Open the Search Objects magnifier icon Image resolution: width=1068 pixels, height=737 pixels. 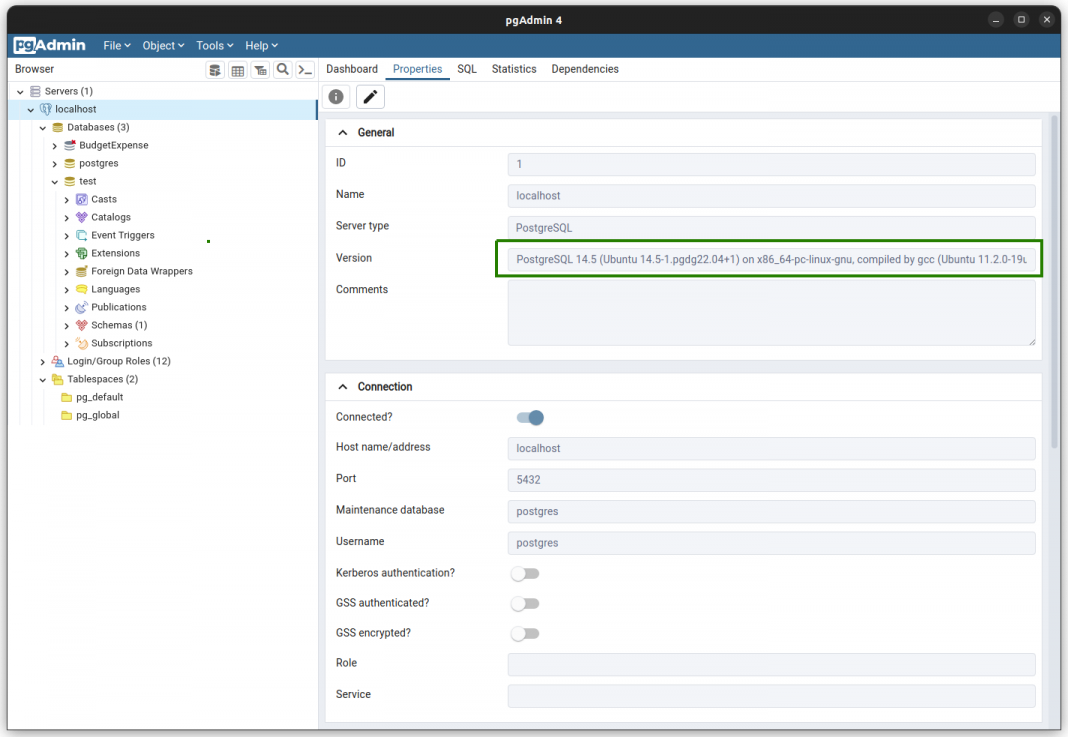point(283,70)
